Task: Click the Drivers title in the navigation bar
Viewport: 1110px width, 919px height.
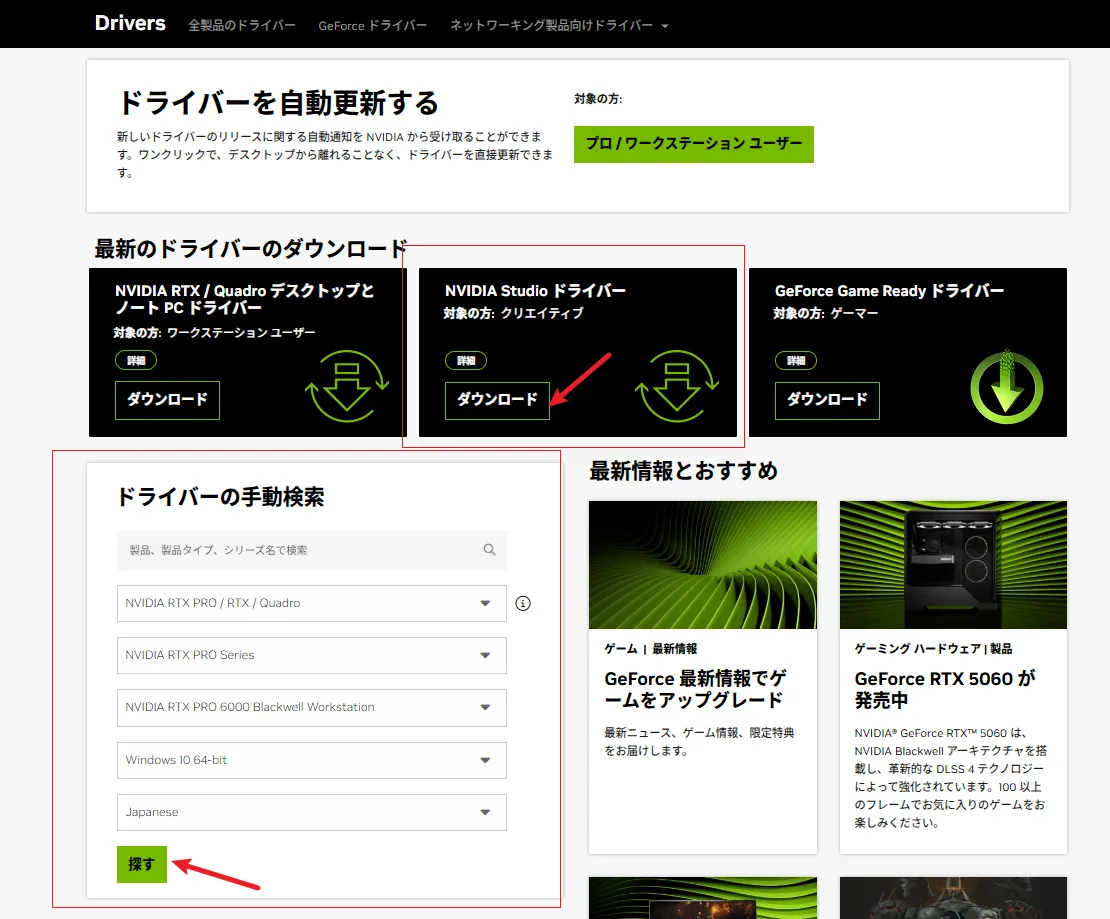Action: pos(130,23)
